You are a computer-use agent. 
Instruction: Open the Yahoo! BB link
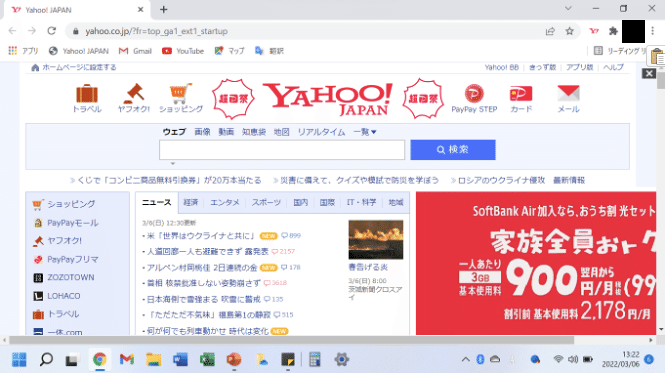(x=502, y=67)
